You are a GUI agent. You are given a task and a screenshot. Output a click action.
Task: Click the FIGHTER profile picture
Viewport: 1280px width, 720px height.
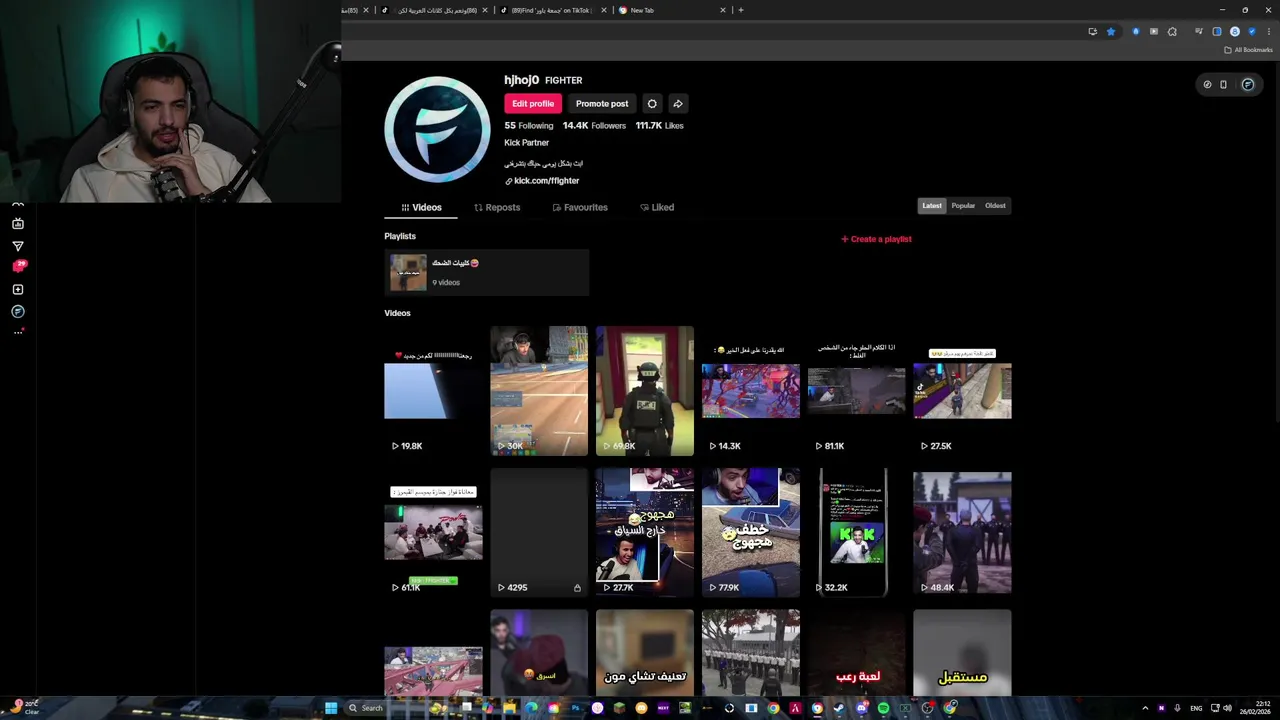(437, 129)
